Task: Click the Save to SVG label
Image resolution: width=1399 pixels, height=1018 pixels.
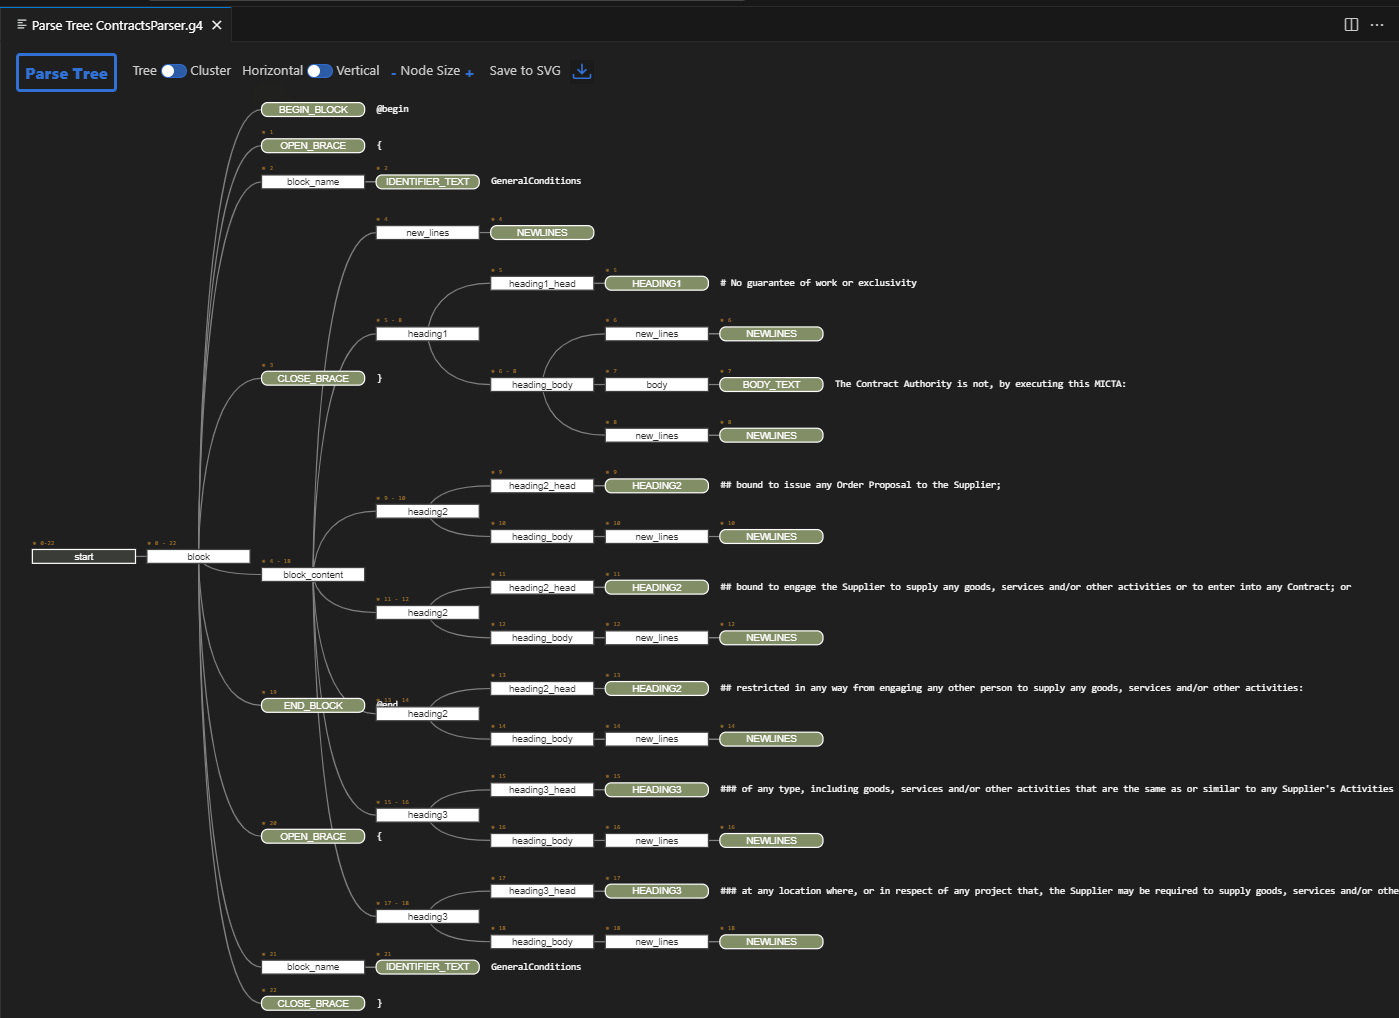Action: [525, 71]
